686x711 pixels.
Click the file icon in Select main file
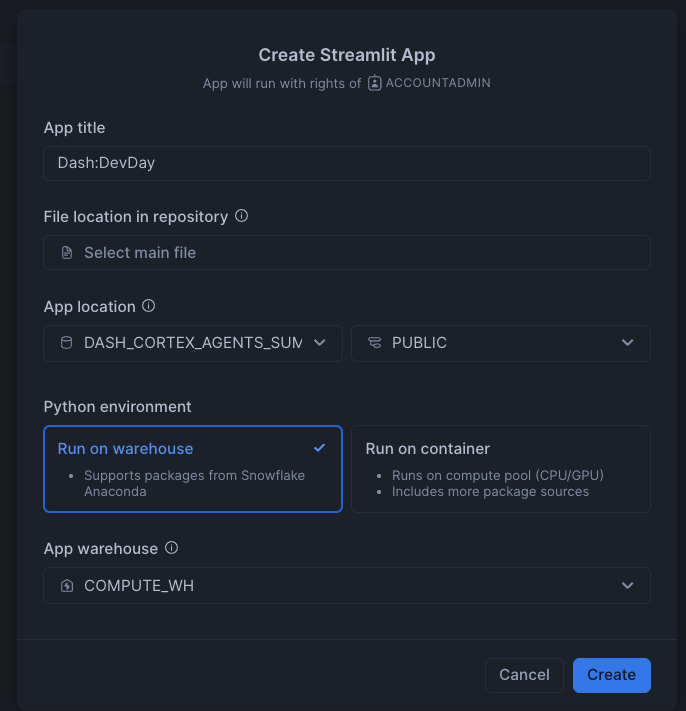tap(67, 253)
